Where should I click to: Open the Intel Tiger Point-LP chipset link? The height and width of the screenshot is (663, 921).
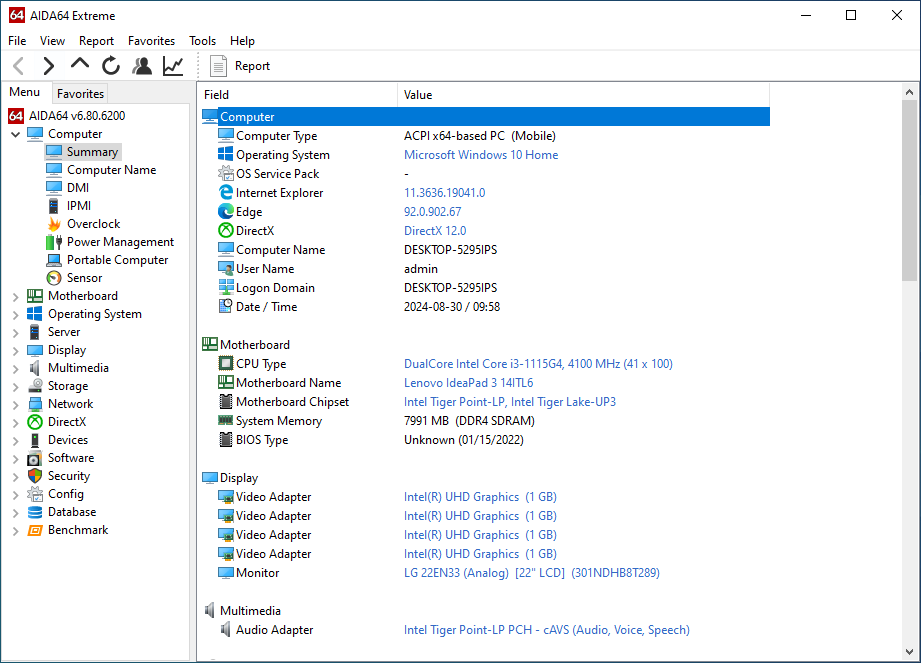click(x=510, y=402)
